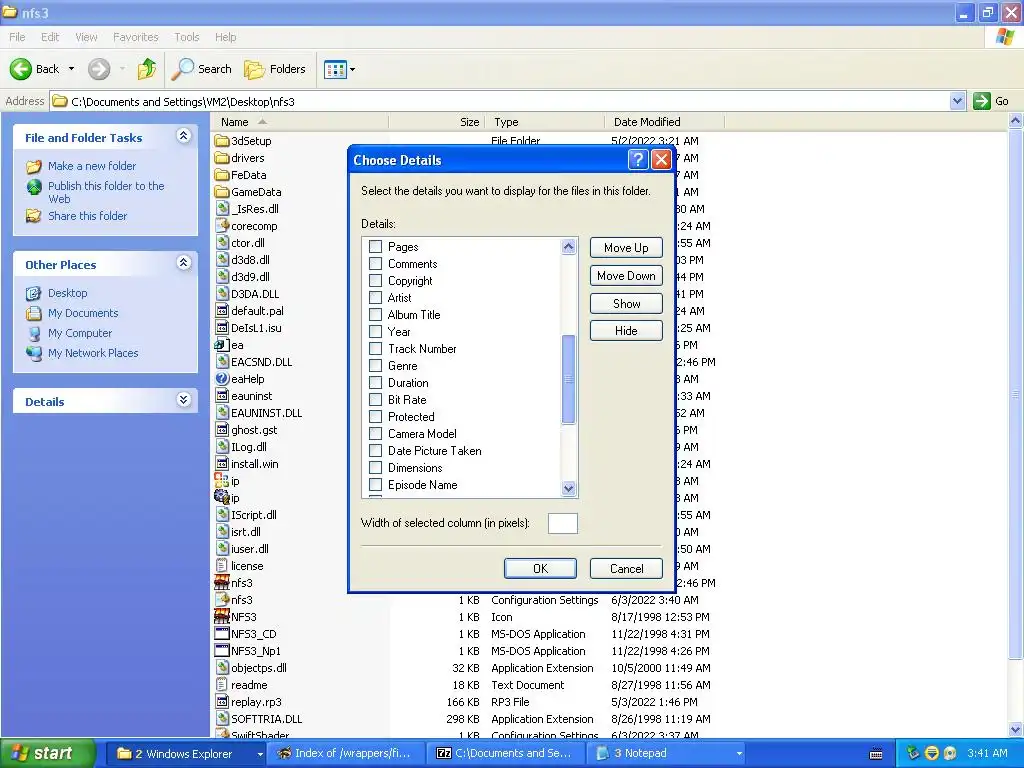Select the NFS3_CD MS-DOS application icon

[x=222, y=634]
